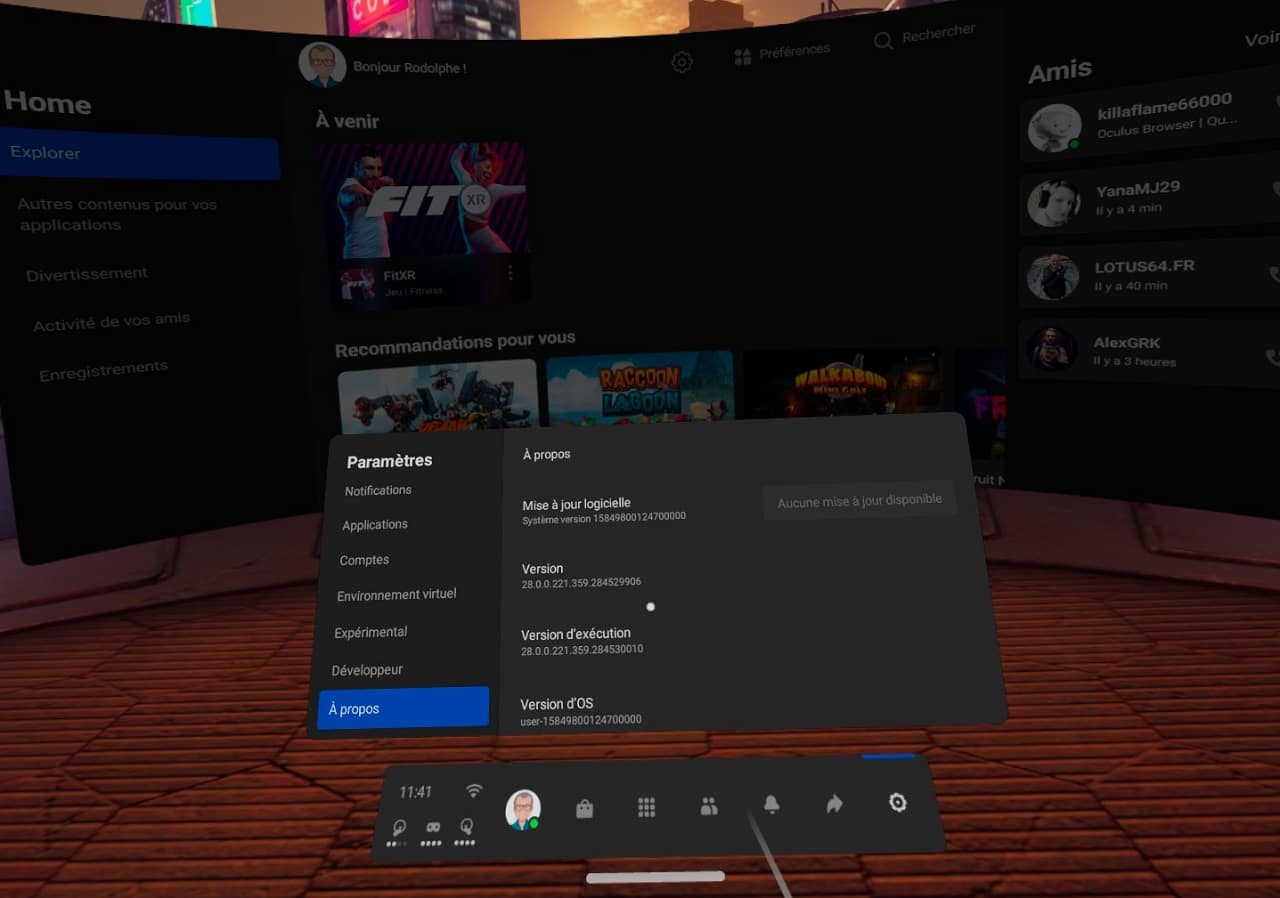Screen dimensions: 1280x898
Task: Click Recommandations pour vous heading
Action: pos(455,344)
